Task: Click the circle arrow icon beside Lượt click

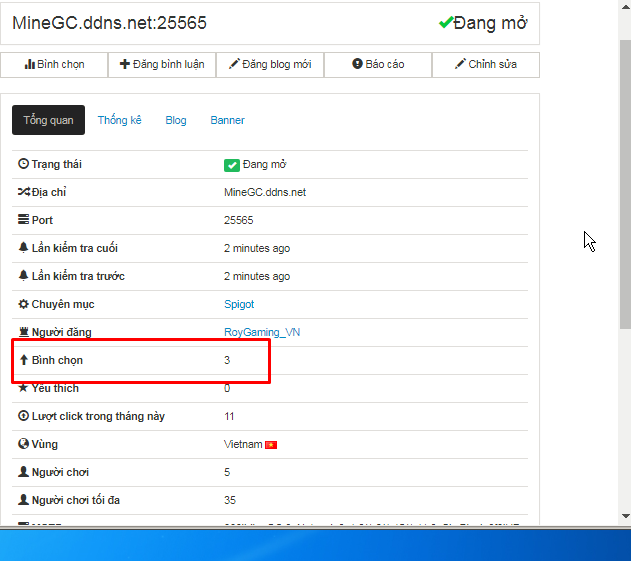Action: pyautogui.click(x=23, y=415)
